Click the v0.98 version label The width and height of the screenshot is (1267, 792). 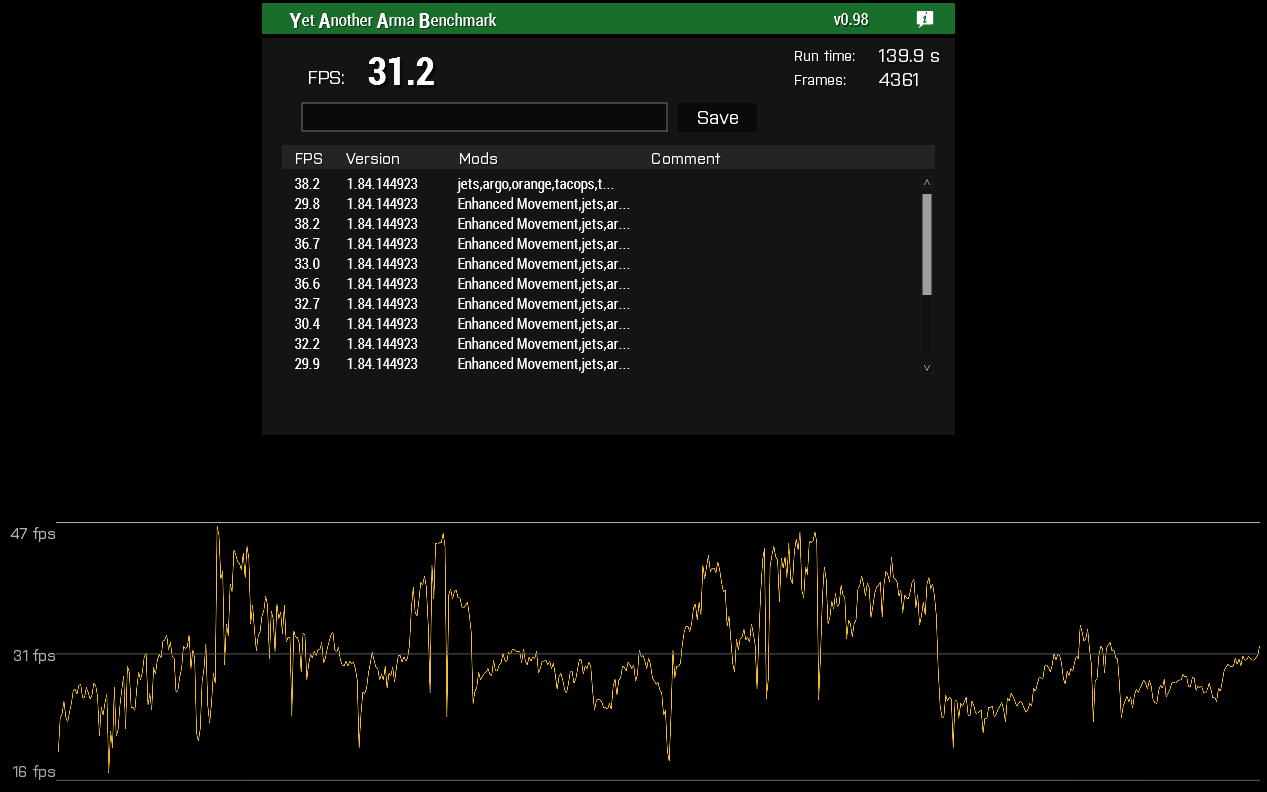(851, 20)
